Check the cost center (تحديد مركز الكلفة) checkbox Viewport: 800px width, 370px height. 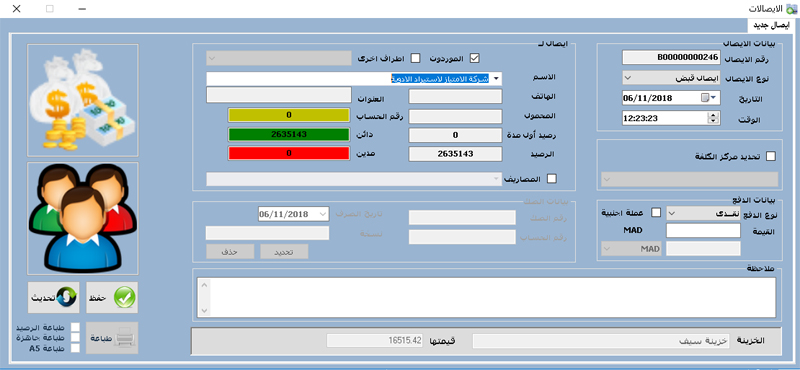pos(771,157)
